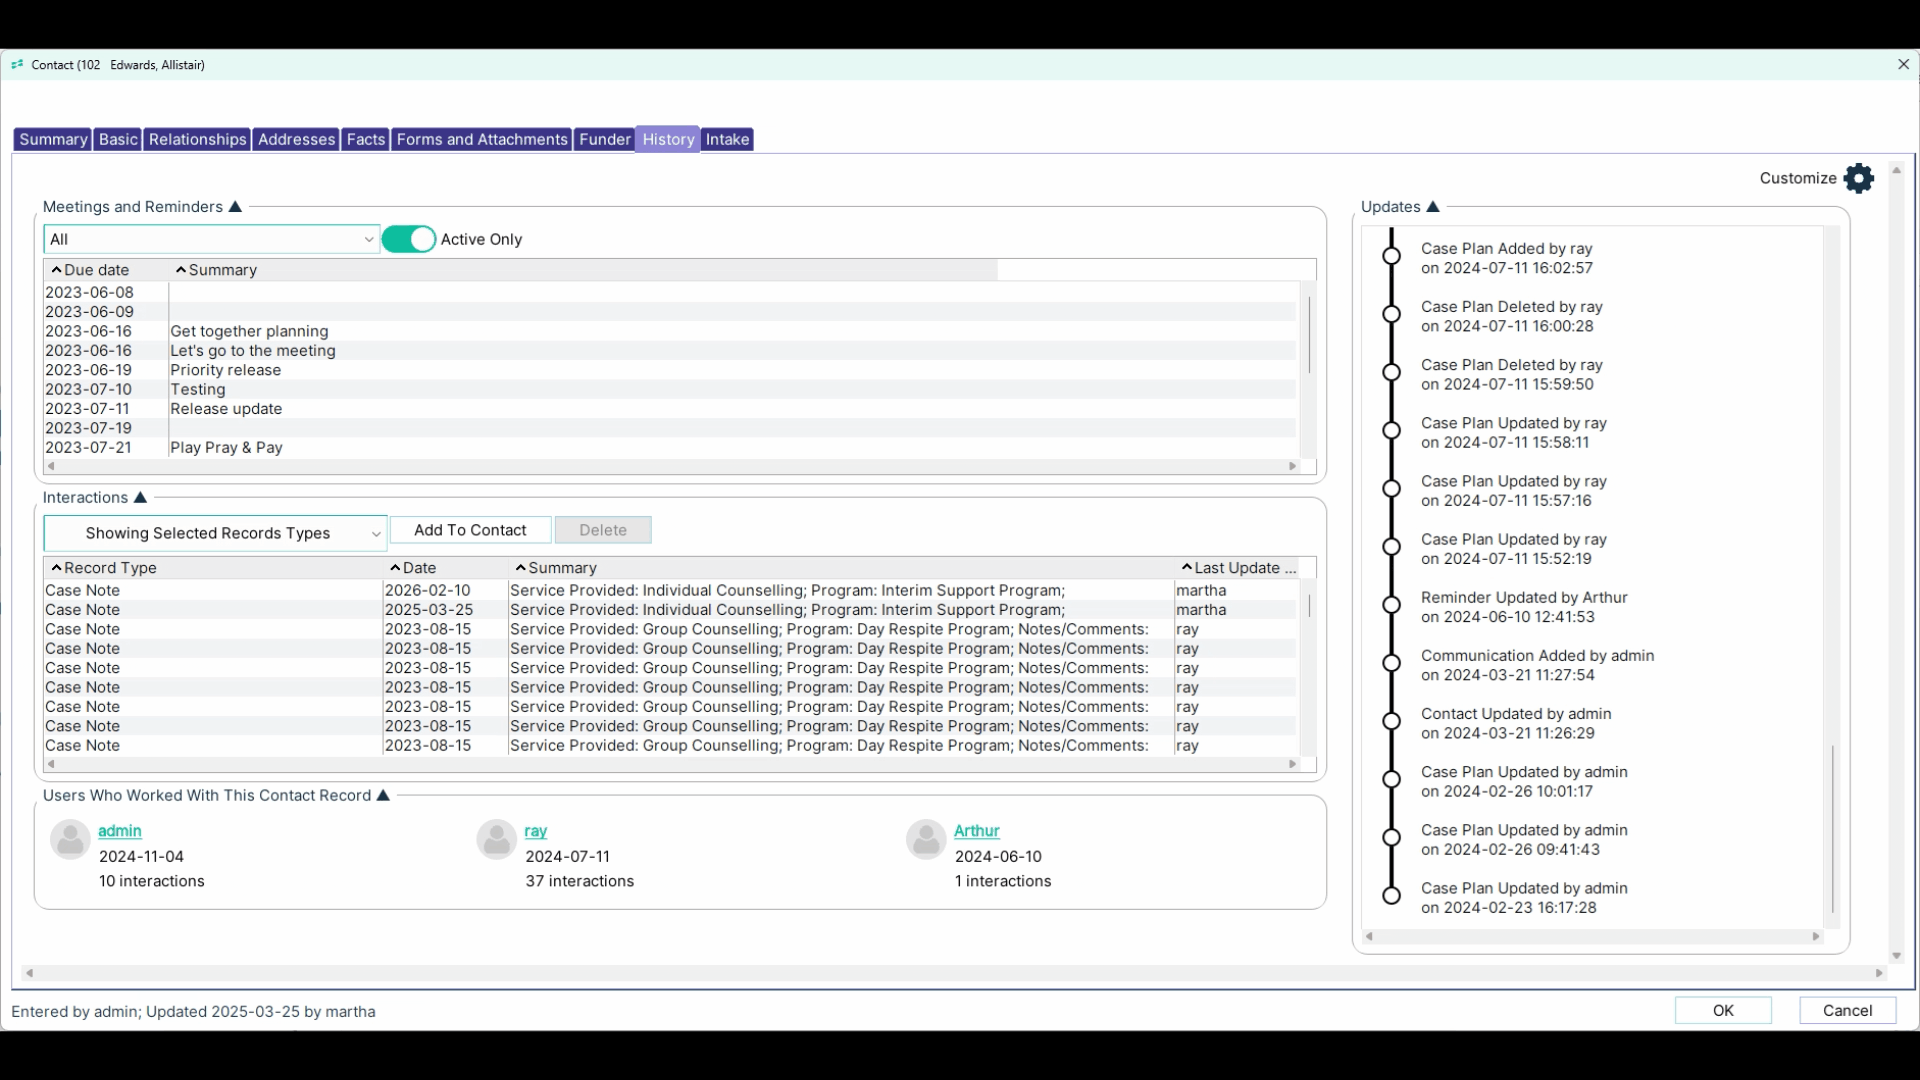Sort the interactions by the Date column

tap(419, 568)
